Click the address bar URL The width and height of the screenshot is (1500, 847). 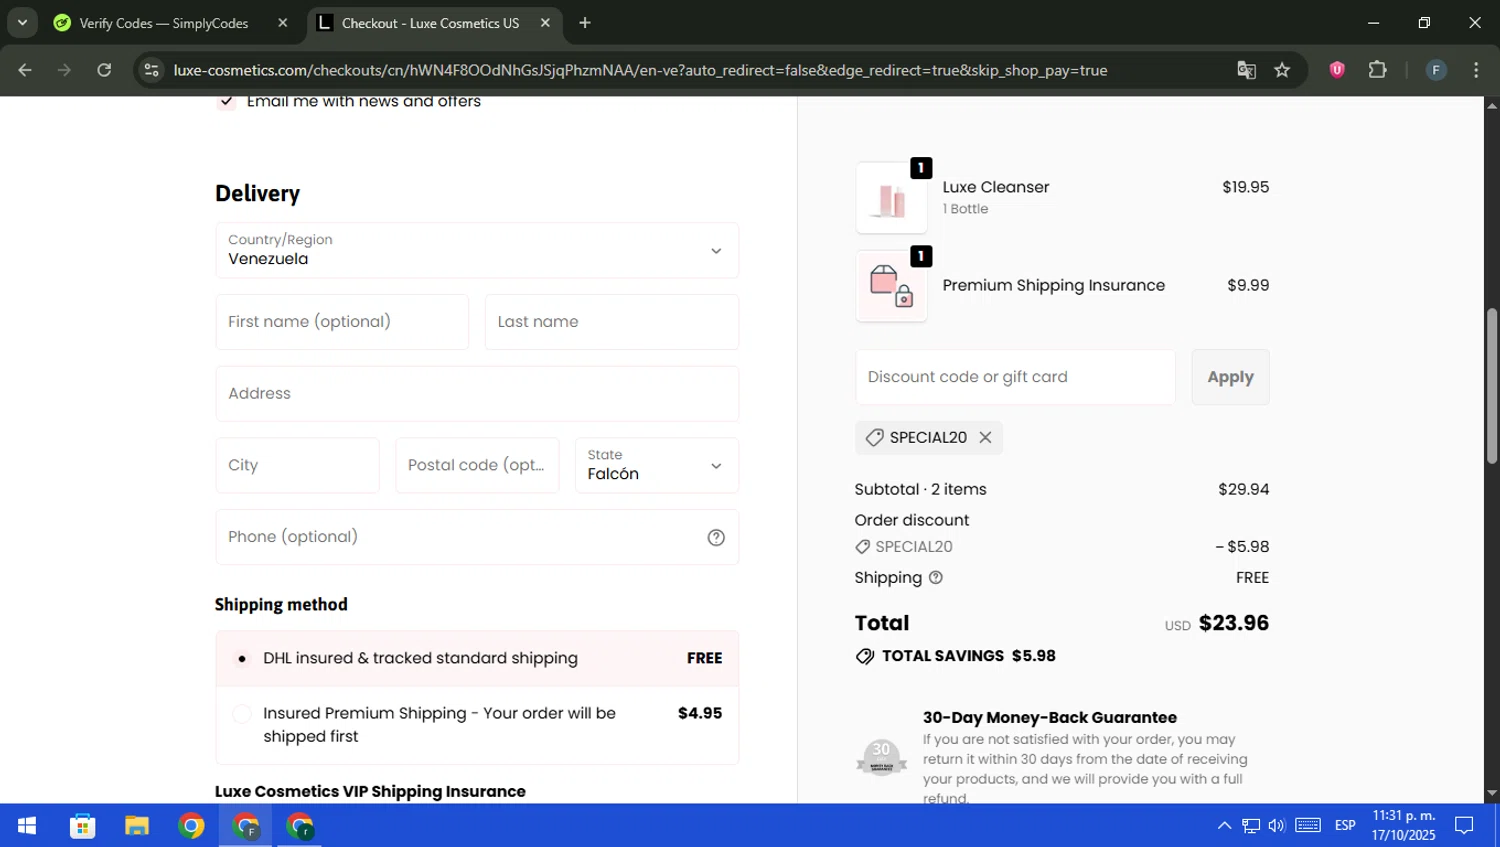(x=640, y=70)
